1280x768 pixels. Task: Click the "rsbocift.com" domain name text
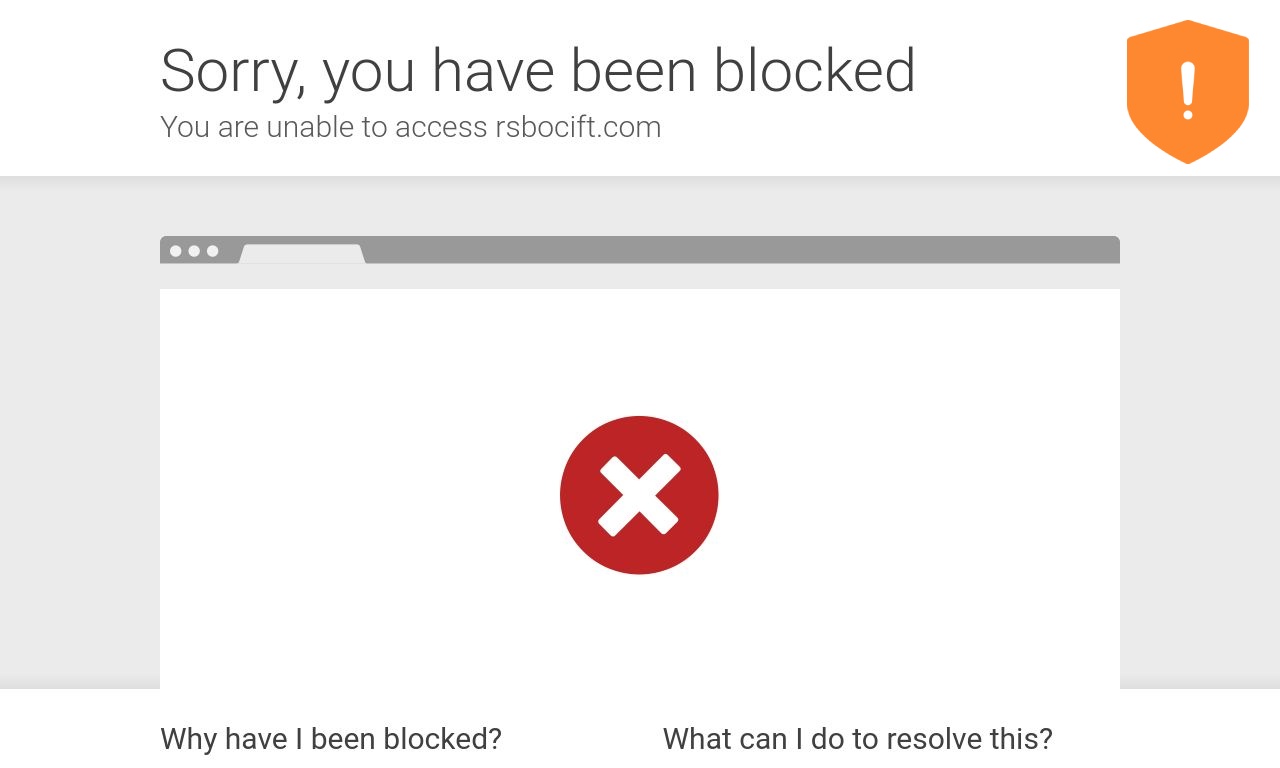pos(578,127)
